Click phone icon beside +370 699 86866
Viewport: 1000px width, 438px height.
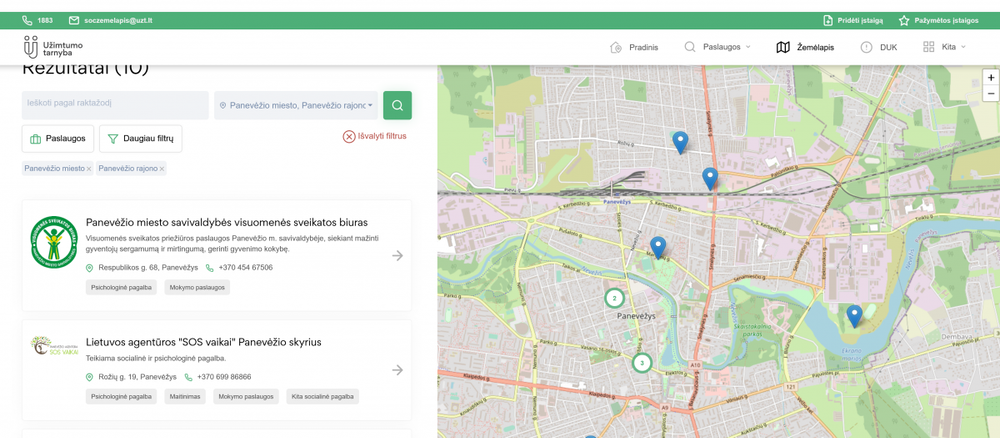coord(188,377)
